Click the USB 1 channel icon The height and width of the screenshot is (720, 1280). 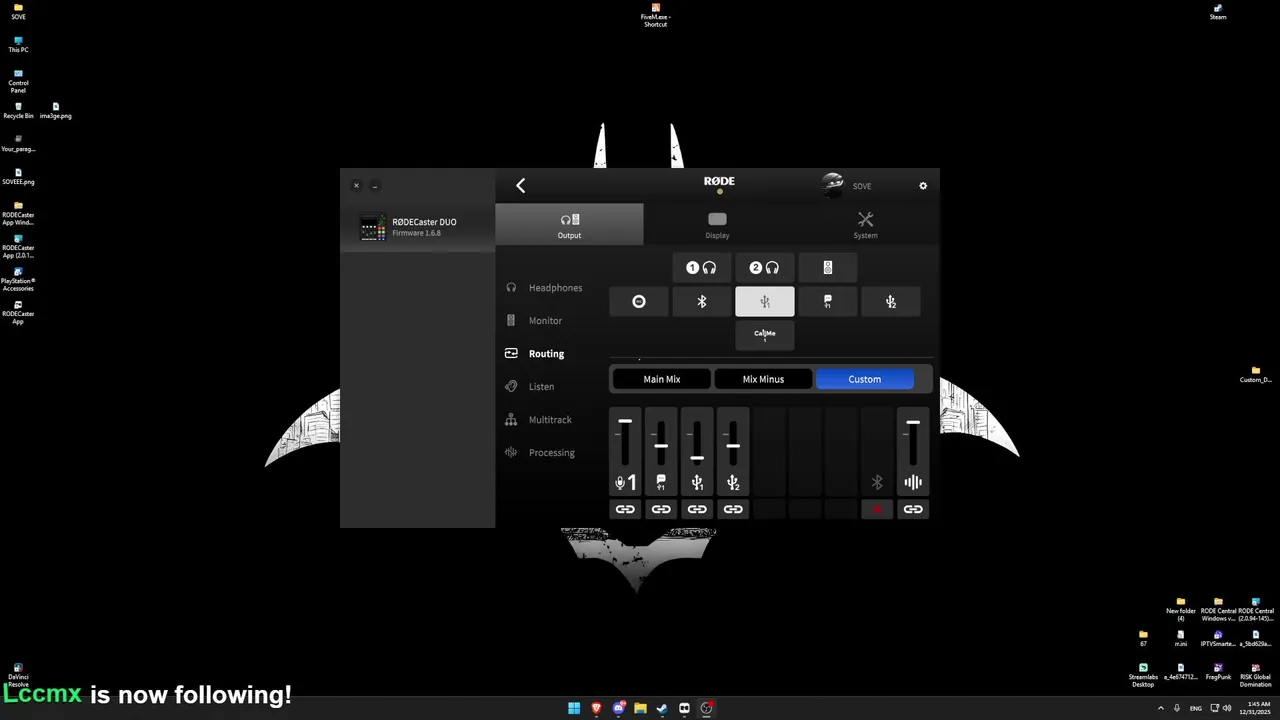click(x=697, y=483)
